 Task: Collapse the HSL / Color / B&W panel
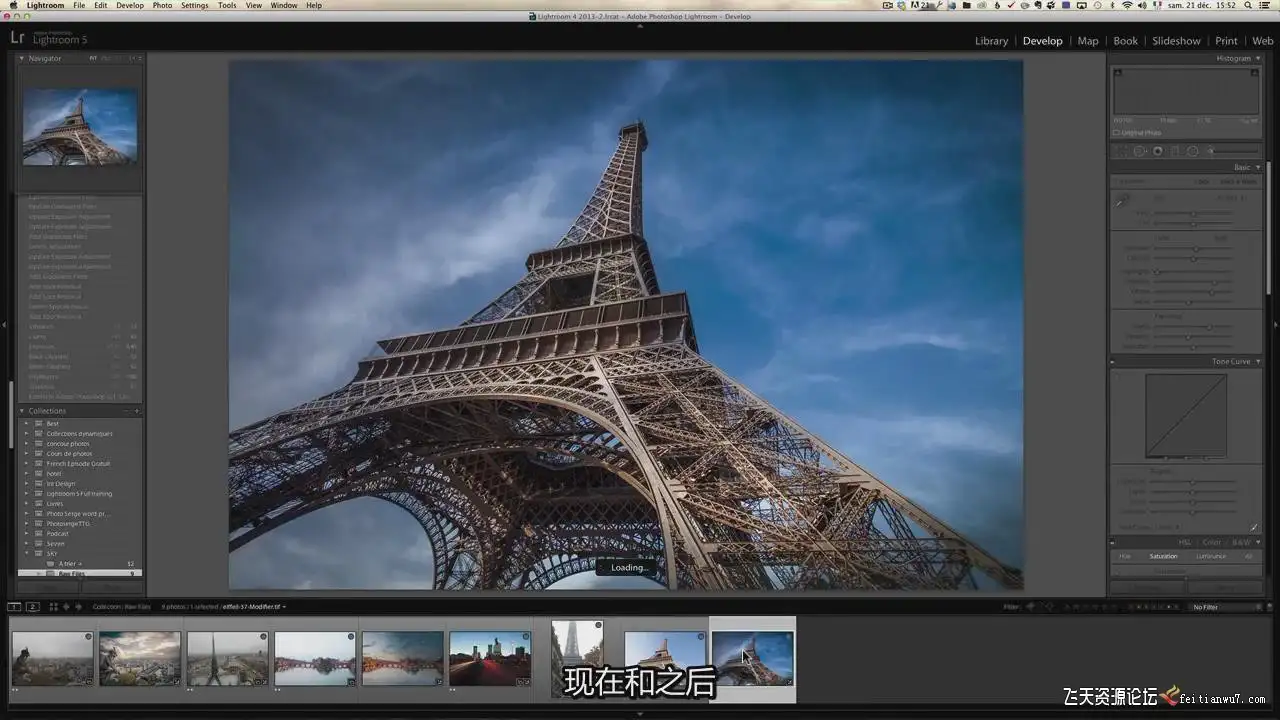1258,542
